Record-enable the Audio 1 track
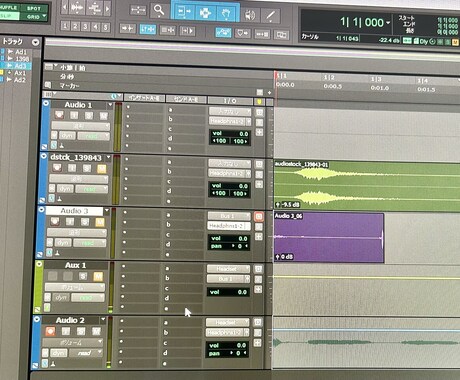460x380 pixels. [x=59, y=115]
